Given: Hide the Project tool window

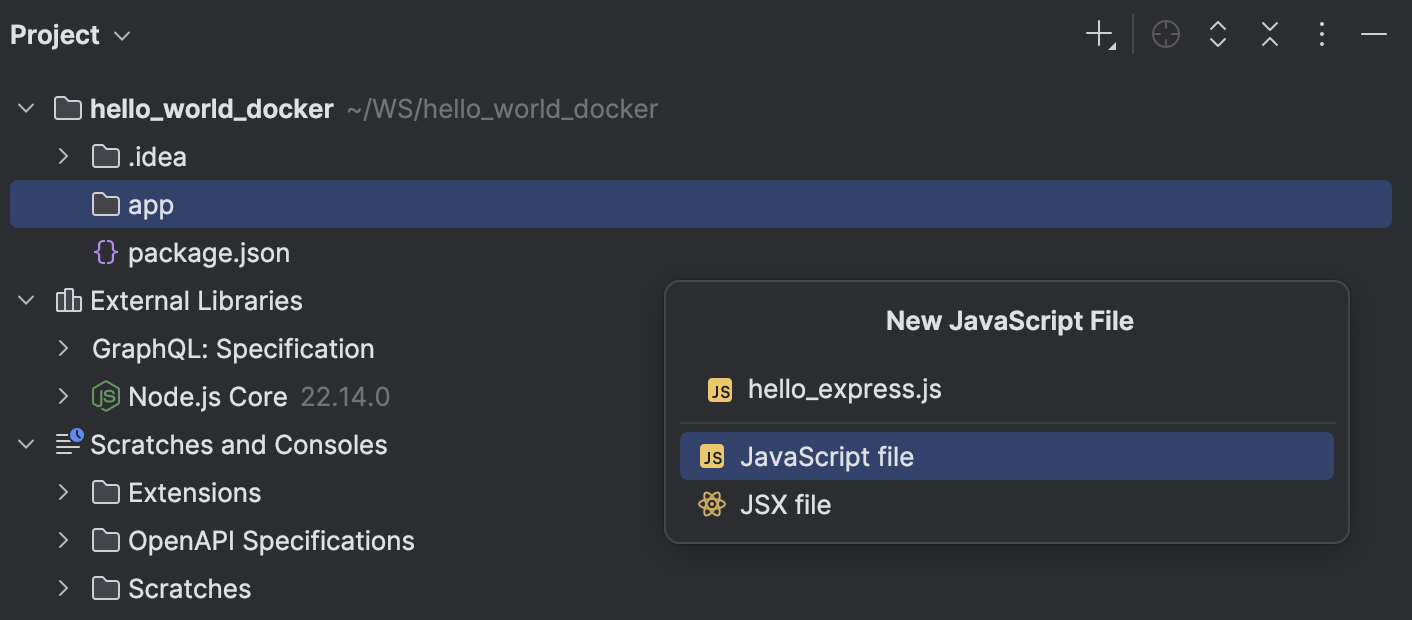Looking at the screenshot, I should (1374, 35).
